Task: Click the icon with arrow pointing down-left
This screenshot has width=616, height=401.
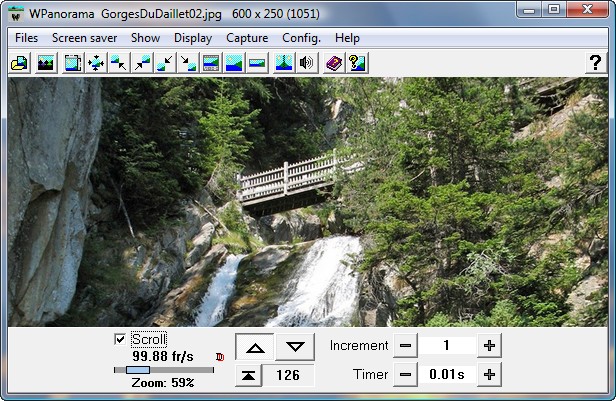Action: [165, 63]
